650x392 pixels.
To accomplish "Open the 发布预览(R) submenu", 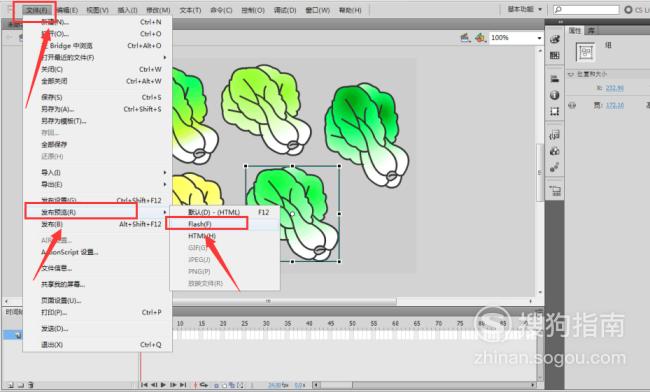I will pyautogui.click(x=97, y=212).
